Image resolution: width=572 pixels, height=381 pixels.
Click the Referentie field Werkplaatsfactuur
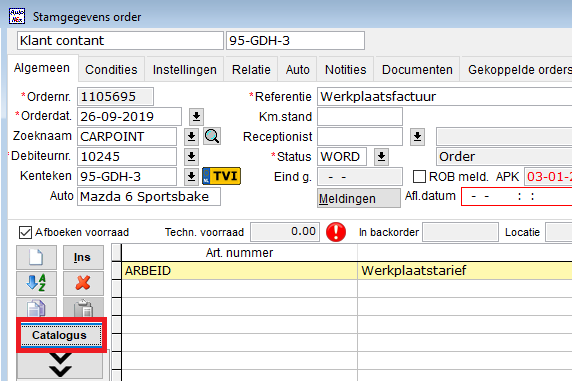point(445,97)
